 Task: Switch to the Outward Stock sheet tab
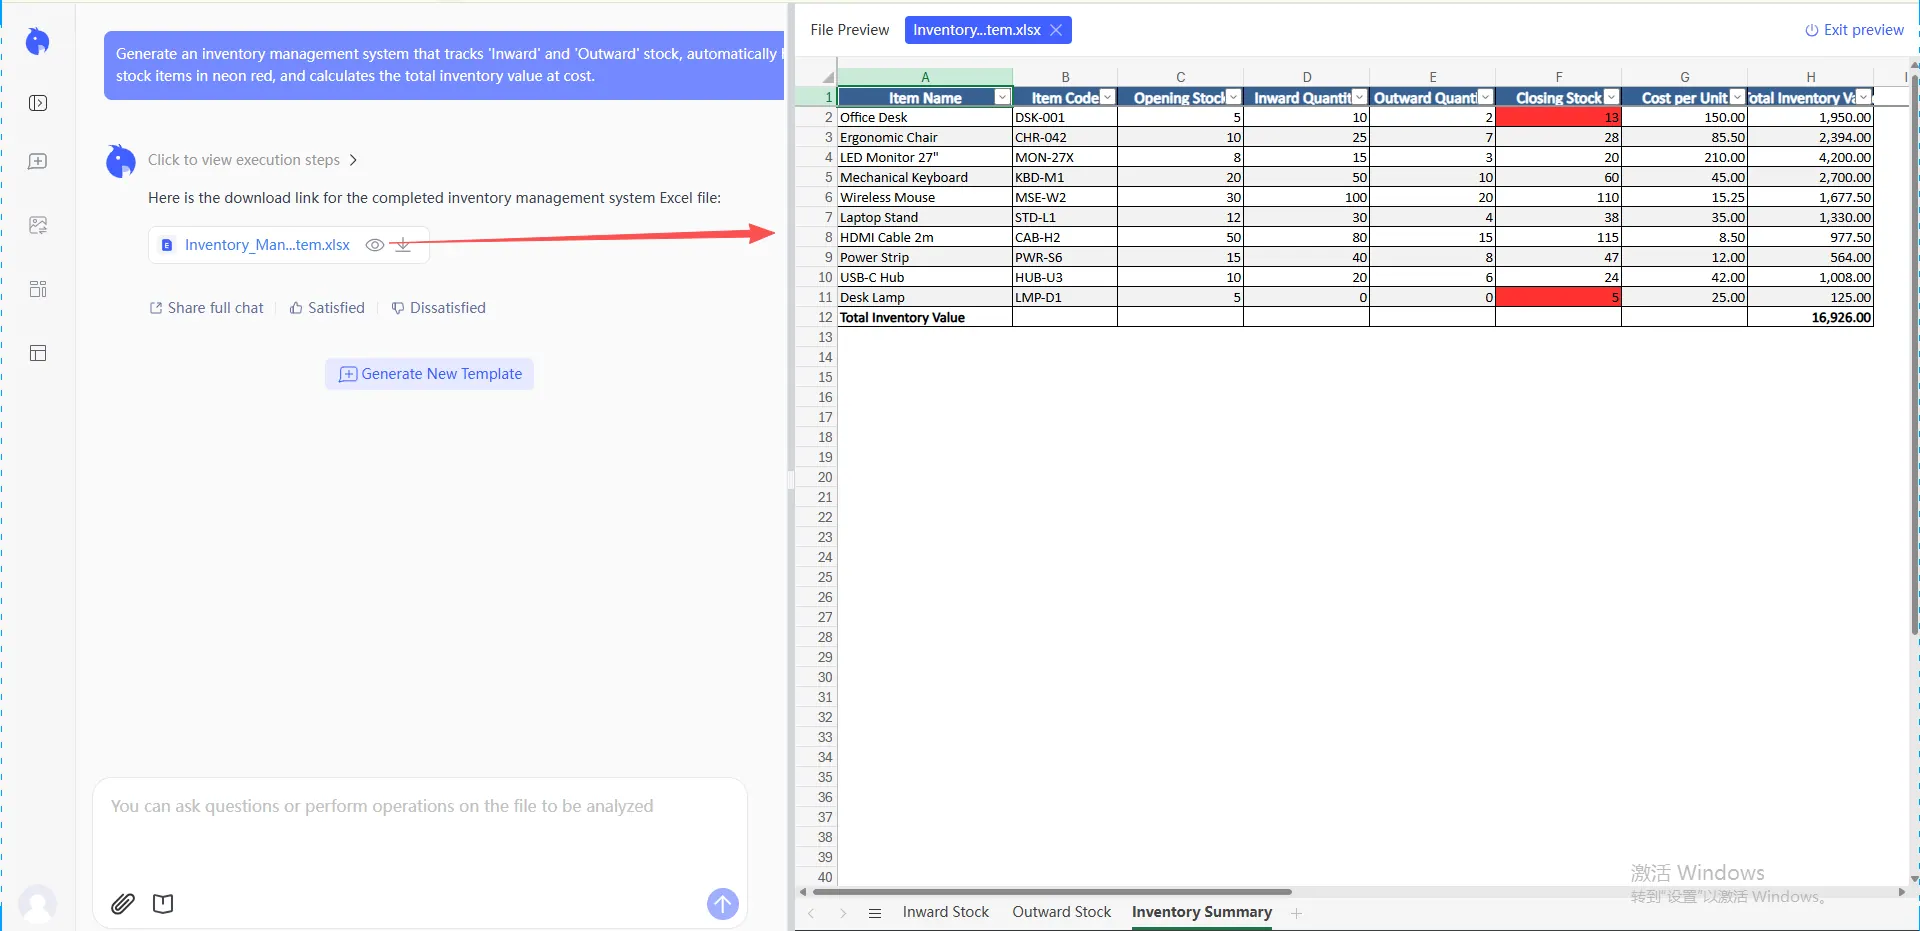point(1061,912)
